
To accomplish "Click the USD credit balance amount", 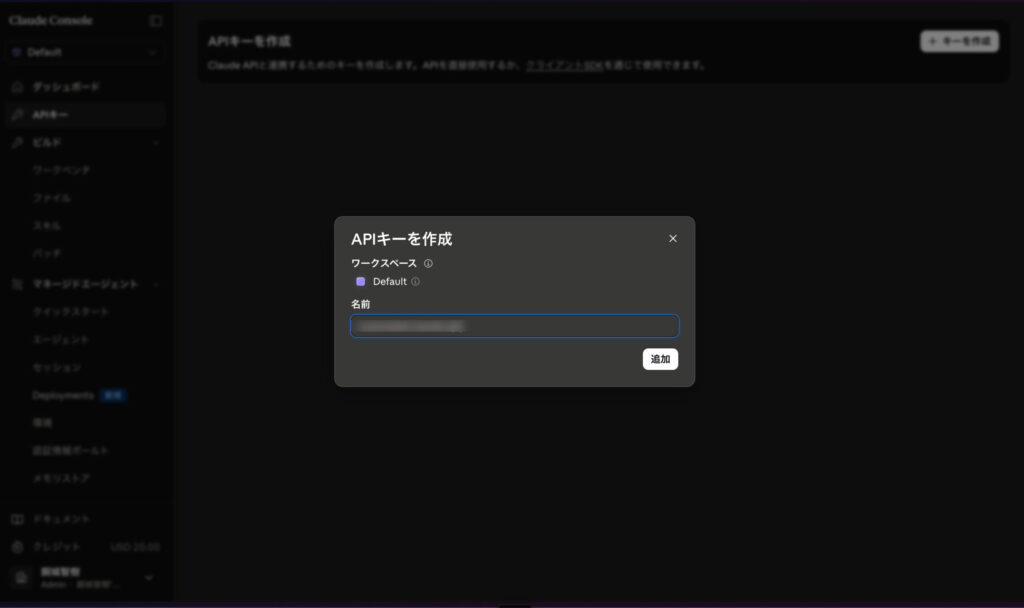I will tap(135, 547).
